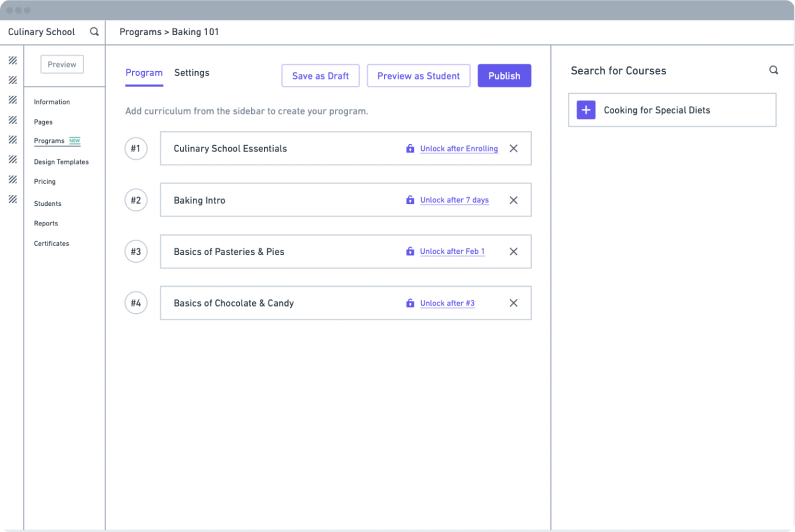795x532 pixels.
Task: Click the #4 order badge
Action: pyautogui.click(x=136, y=303)
